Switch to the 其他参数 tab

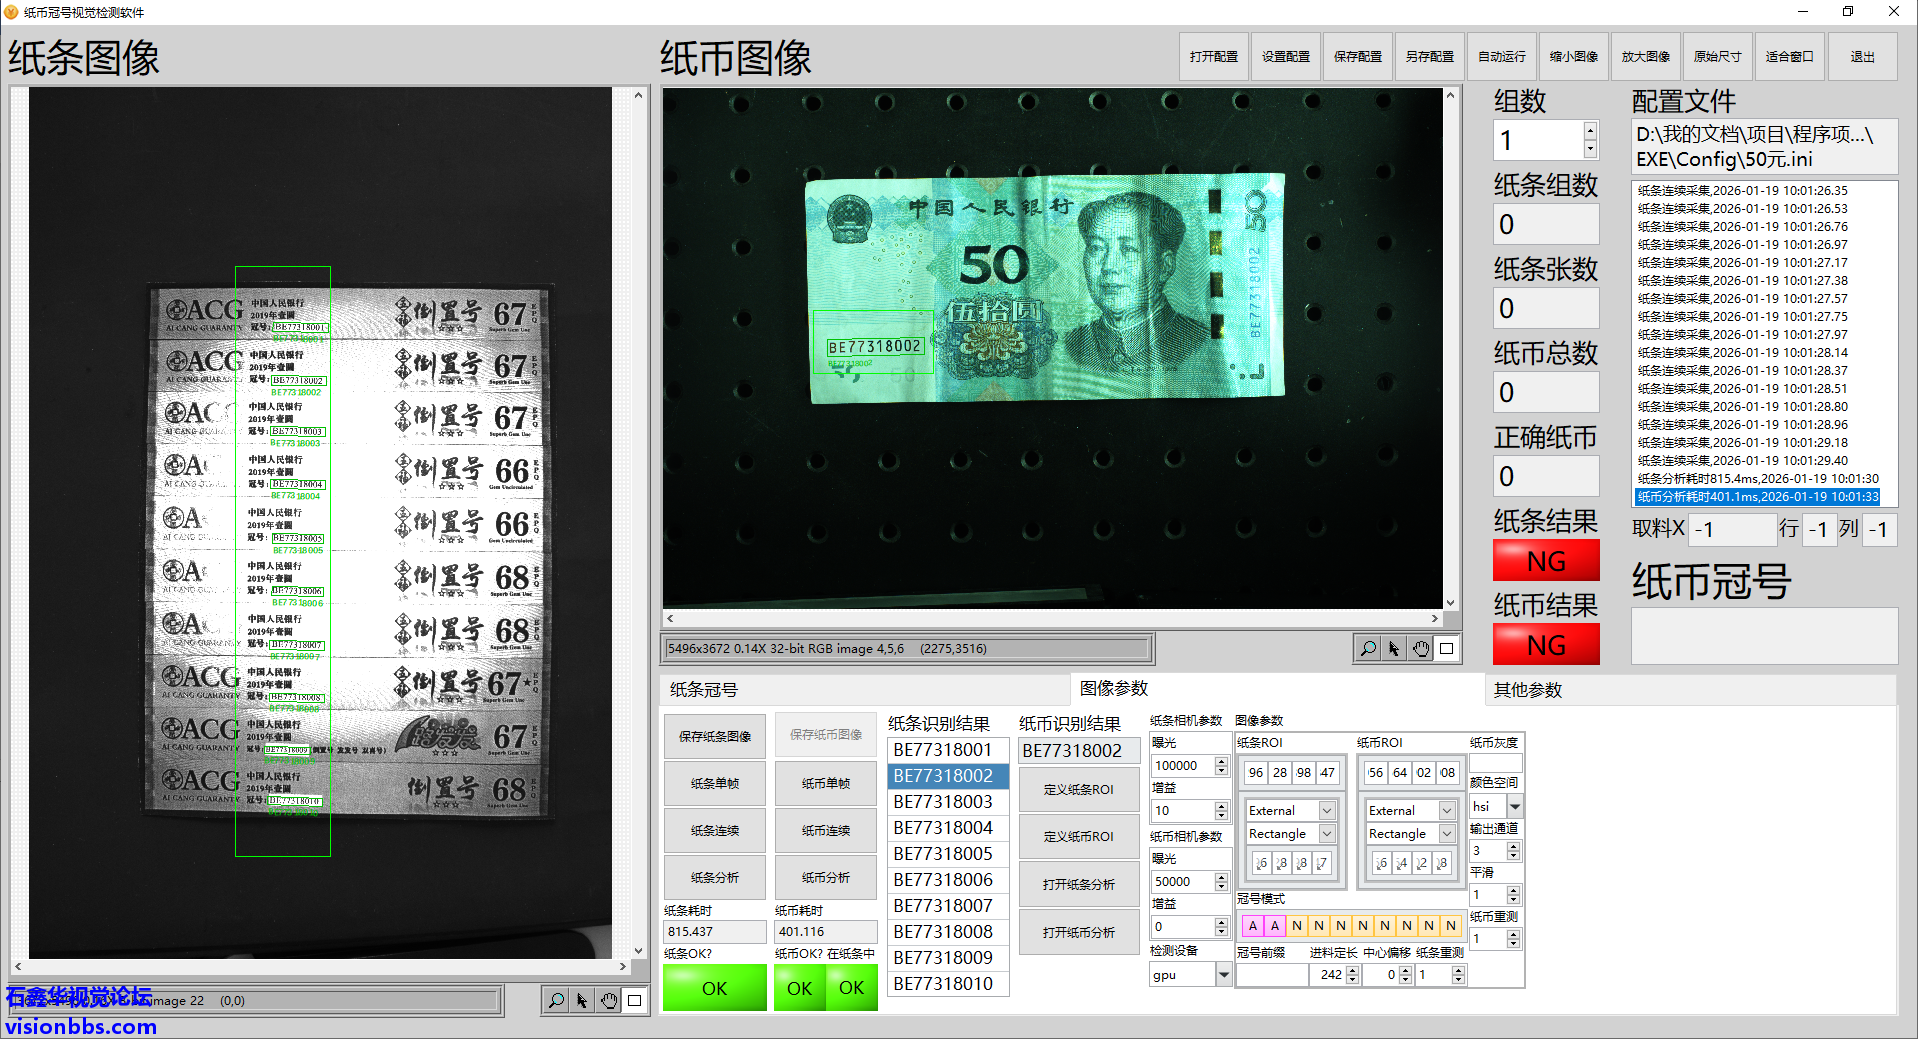click(1527, 690)
